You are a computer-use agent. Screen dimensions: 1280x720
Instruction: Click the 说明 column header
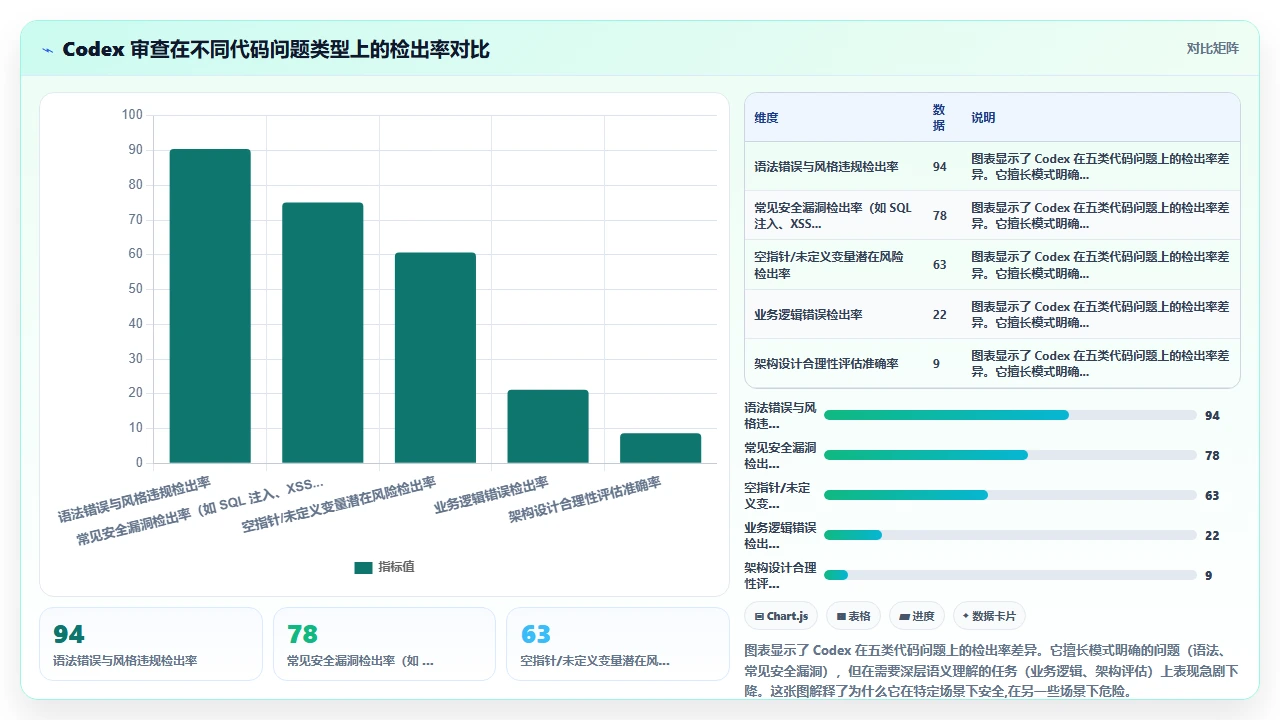click(x=983, y=118)
